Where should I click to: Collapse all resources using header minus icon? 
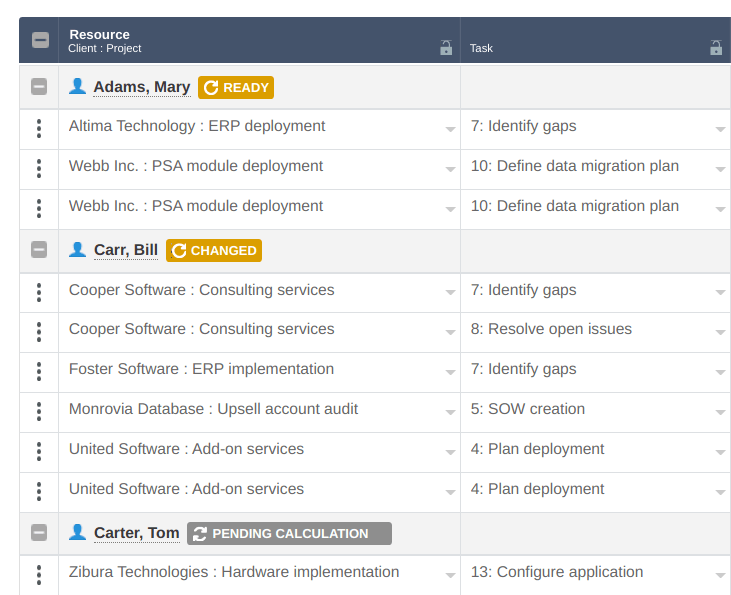pos(40,40)
